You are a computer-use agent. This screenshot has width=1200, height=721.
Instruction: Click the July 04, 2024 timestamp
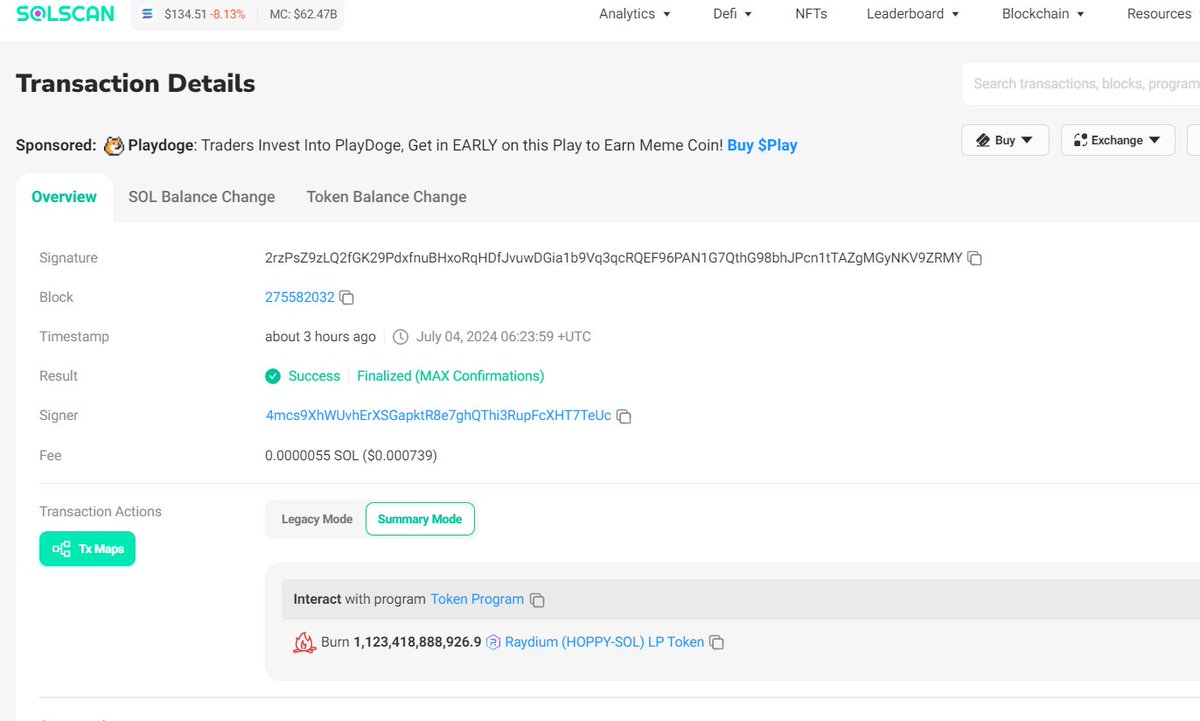503,336
